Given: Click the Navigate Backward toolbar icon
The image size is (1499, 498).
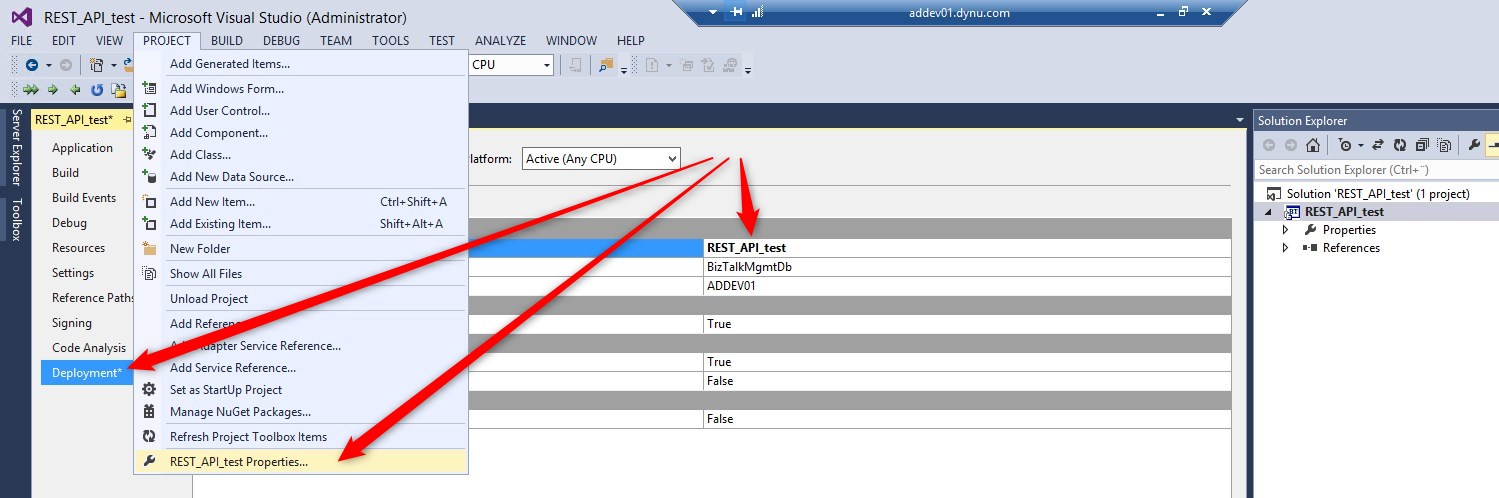Looking at the screenshot, I should [32, 65].
